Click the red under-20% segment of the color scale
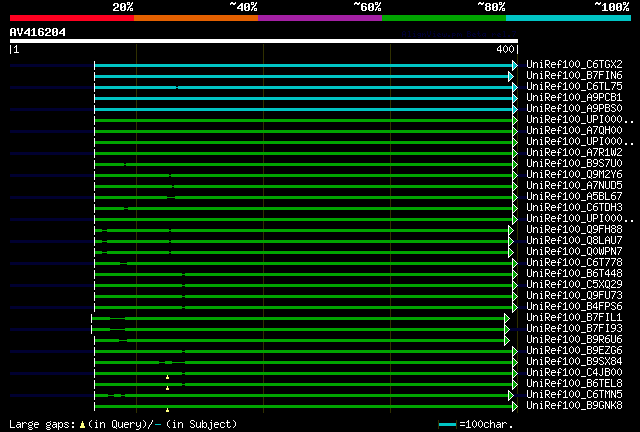Image resolution: width=640 pixels, height=432 pixels. (72, 18)
